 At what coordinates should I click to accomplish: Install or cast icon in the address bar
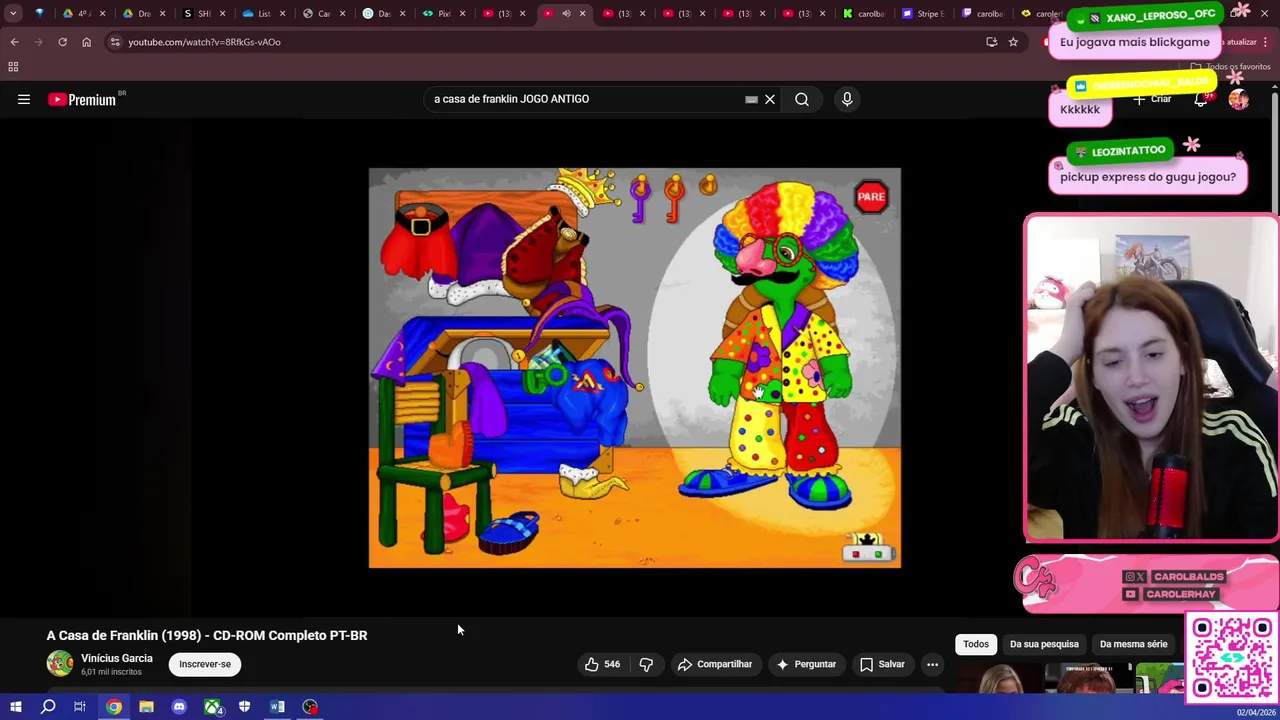(991, 42)
